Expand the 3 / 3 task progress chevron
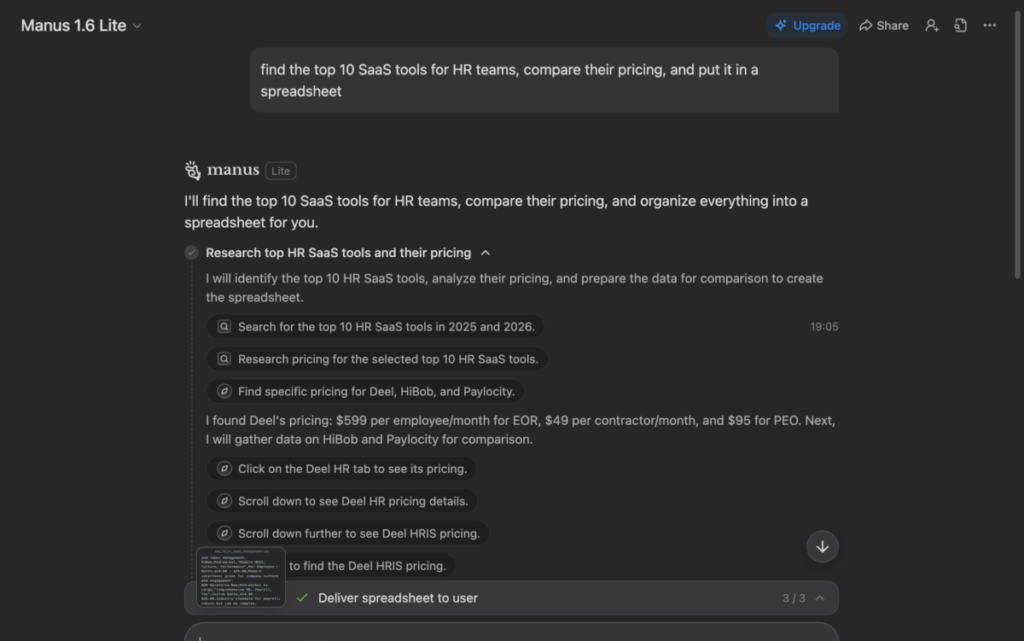1024x641 pixels. pyautogui.click(x=820, y=598)
